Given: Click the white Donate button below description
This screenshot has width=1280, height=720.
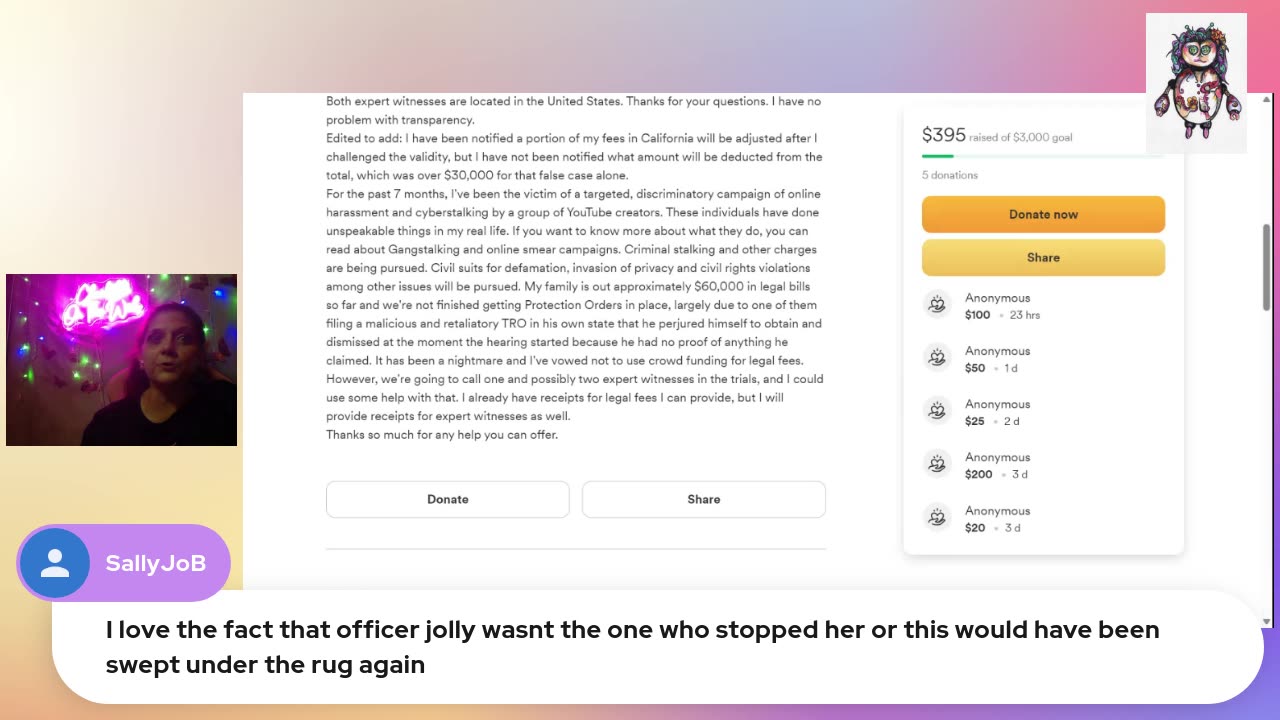Looking at the screenshot, I should [x=447, y=499].
